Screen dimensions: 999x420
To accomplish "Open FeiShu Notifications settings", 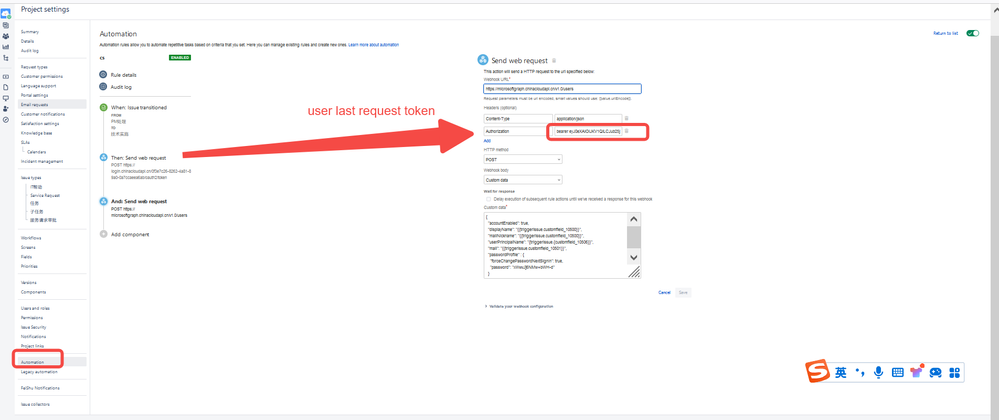I will coord(40,387).
